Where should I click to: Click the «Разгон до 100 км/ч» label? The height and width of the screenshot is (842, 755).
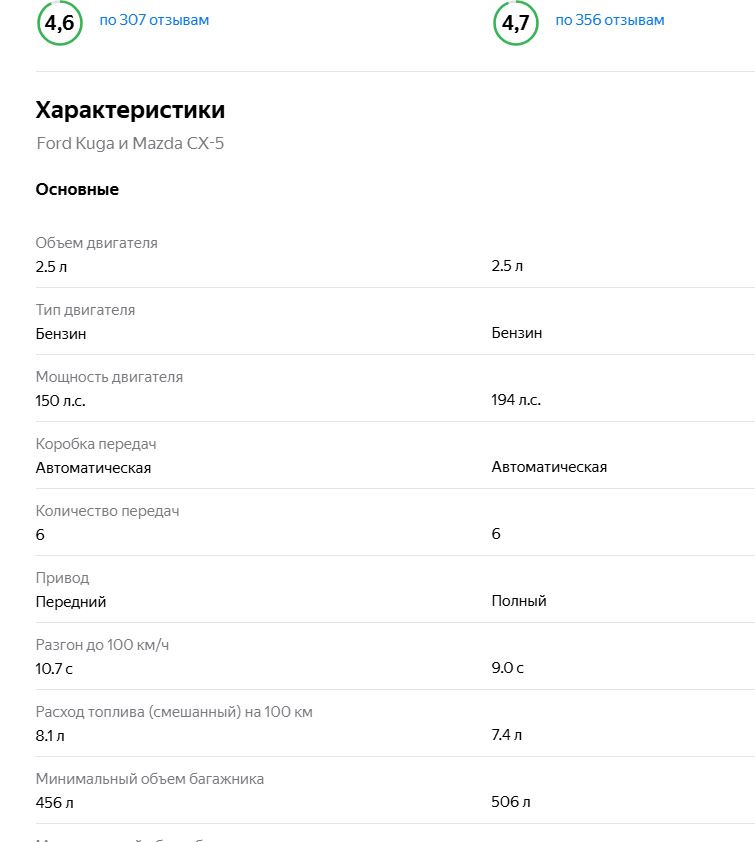coord(100,645)
